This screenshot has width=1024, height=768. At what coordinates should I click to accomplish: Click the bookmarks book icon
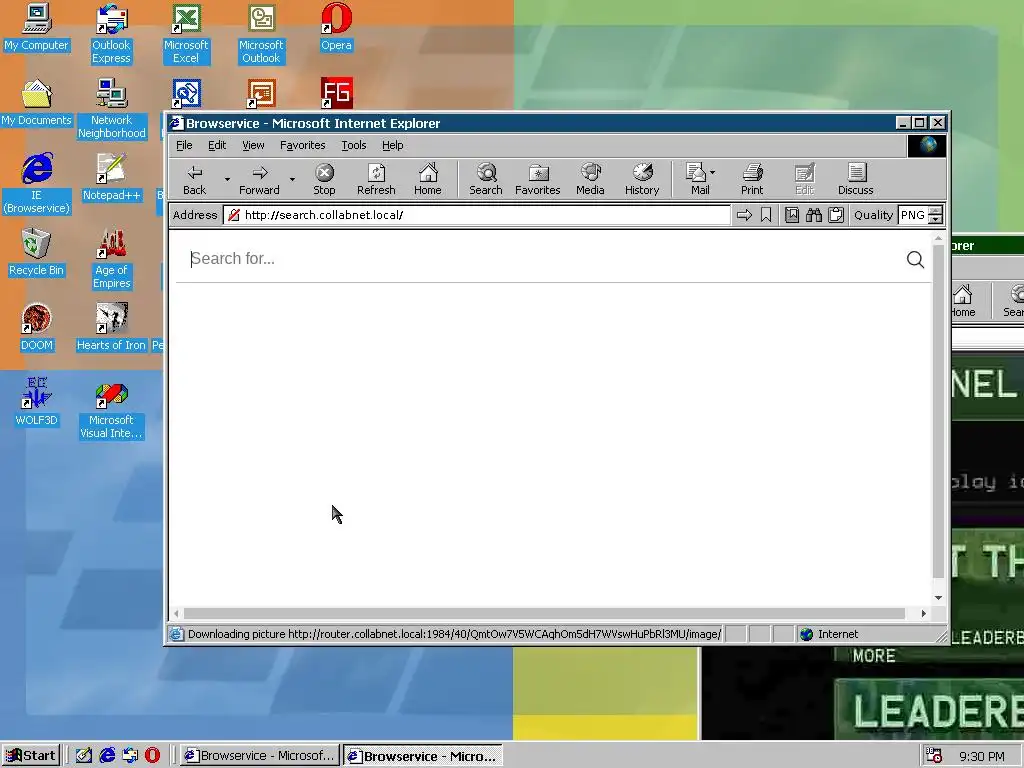tap(792, 215)
